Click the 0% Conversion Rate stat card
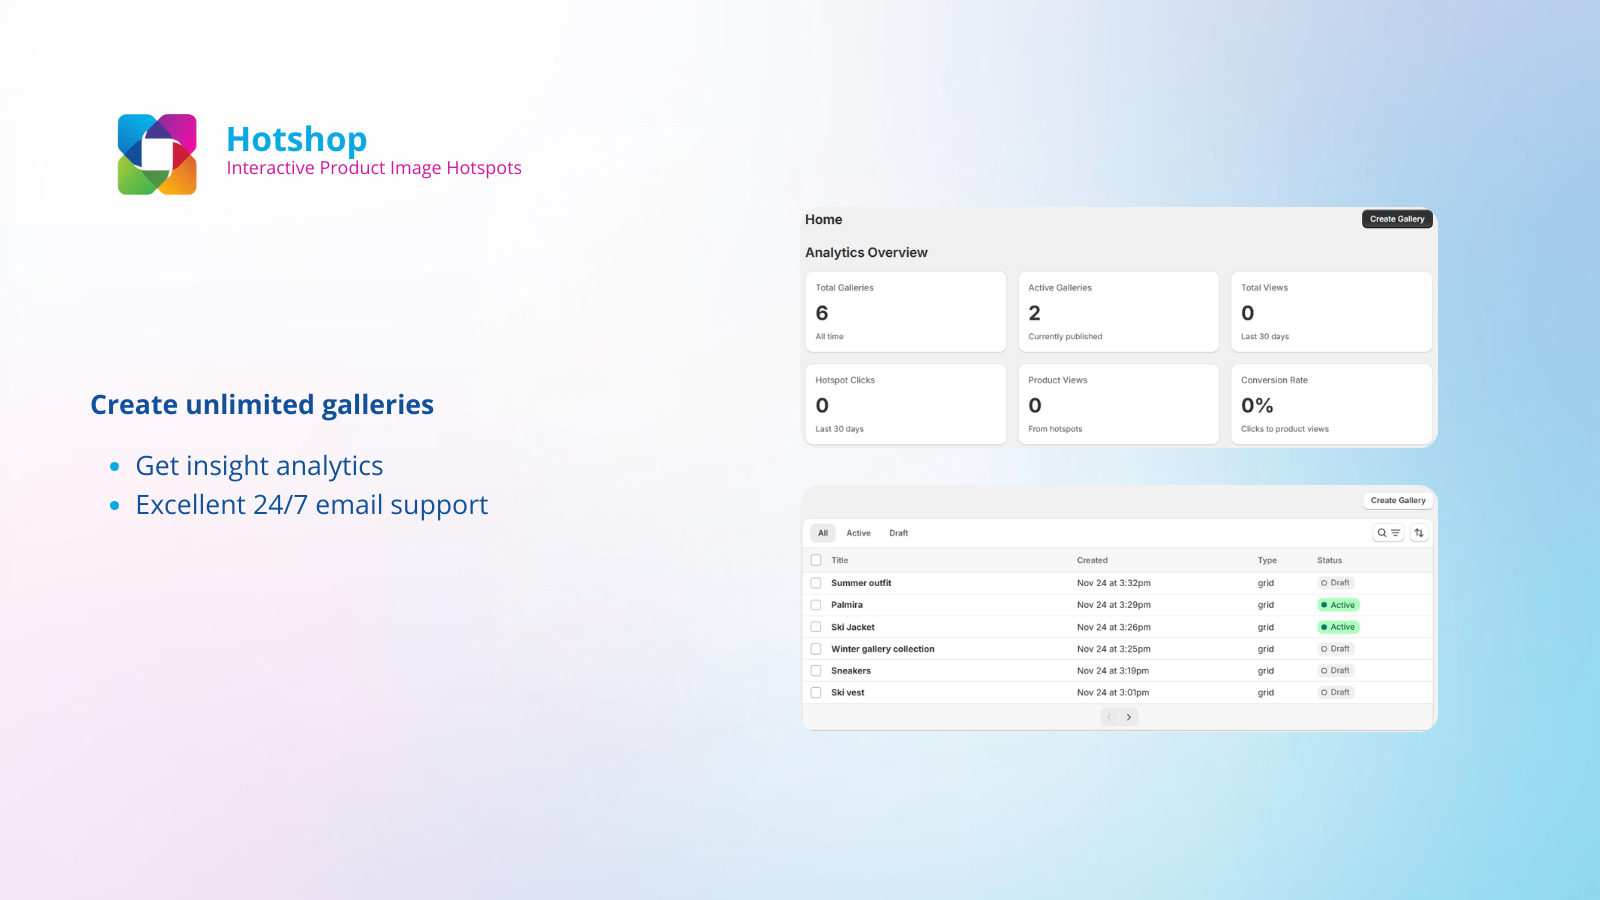Viewport: 1600px width, 900px height. pyautogui.click(x=1331, y=404)
